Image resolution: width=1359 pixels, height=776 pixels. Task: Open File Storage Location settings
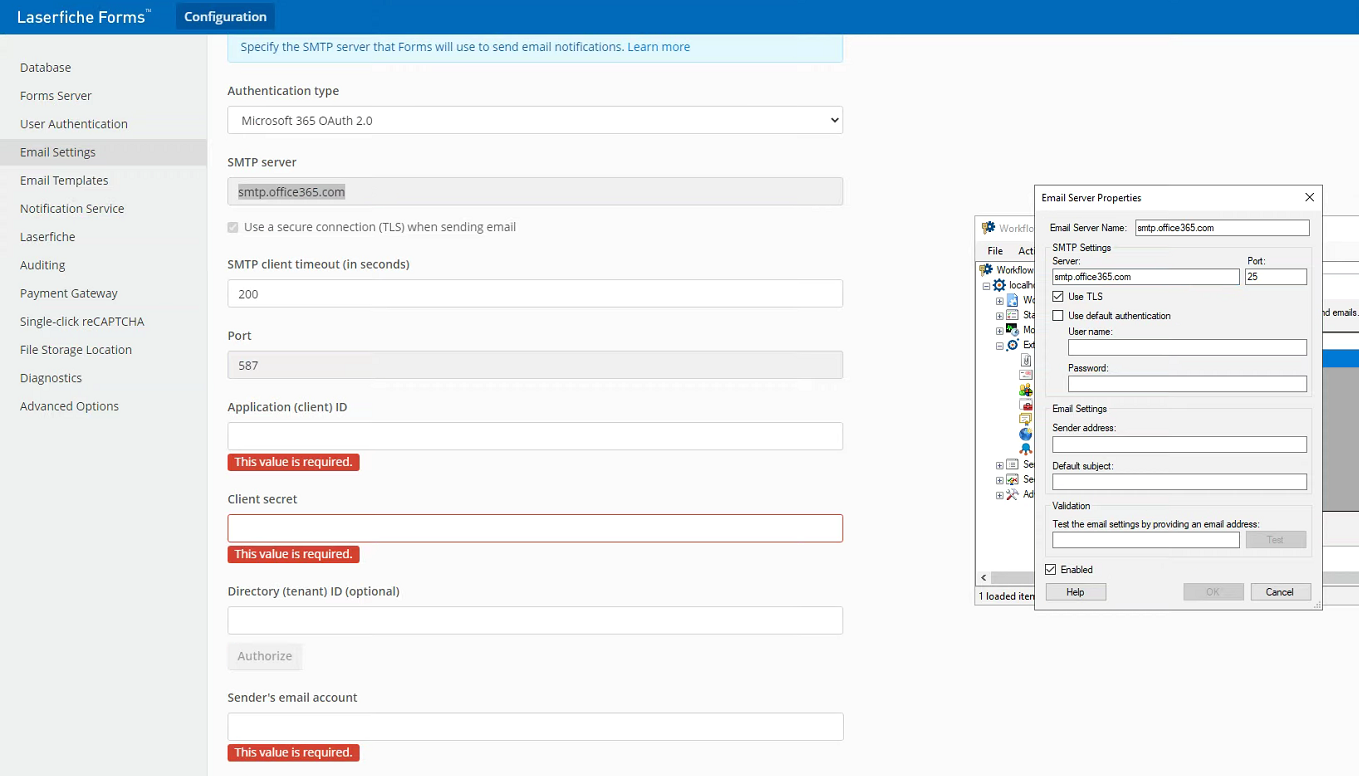pos(76,350)
